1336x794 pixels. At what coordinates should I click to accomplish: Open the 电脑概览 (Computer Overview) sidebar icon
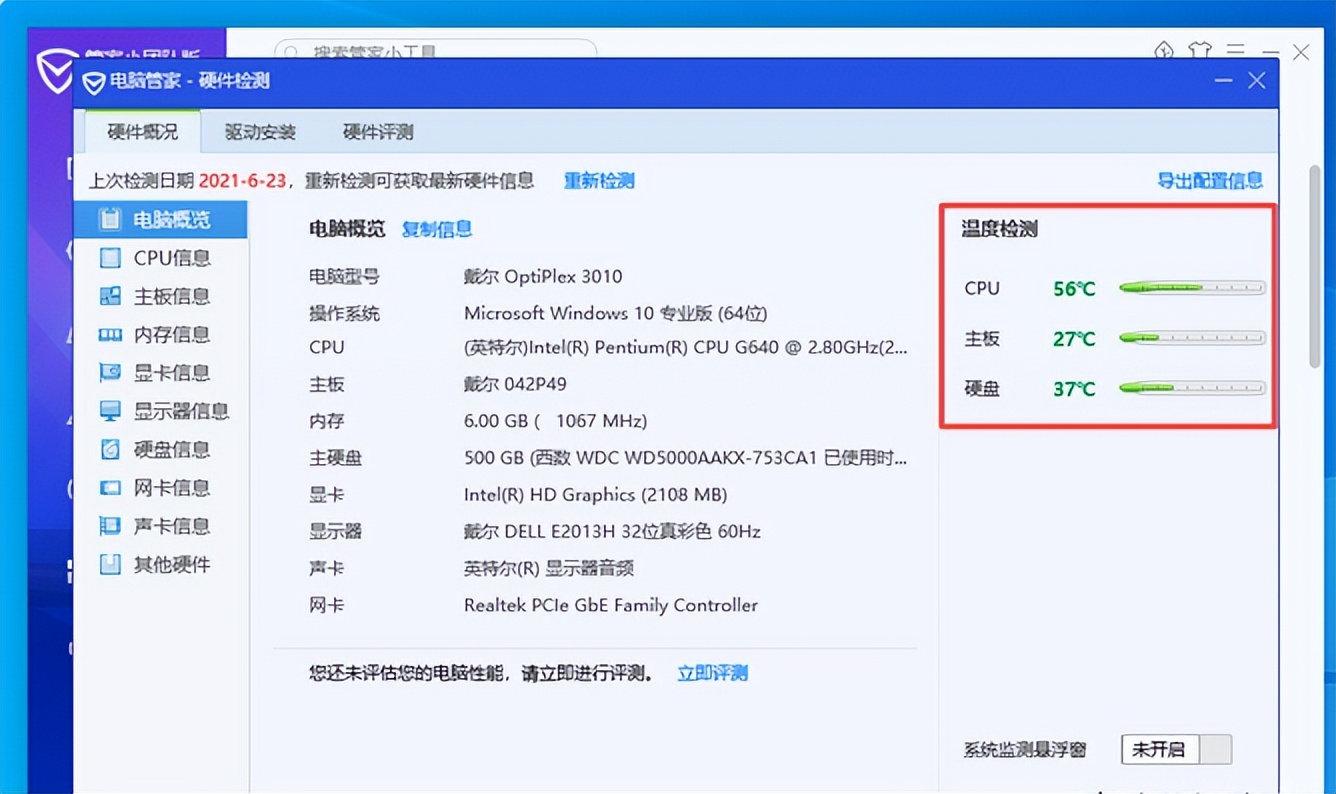pyautogui.click(x=160, y=219)
